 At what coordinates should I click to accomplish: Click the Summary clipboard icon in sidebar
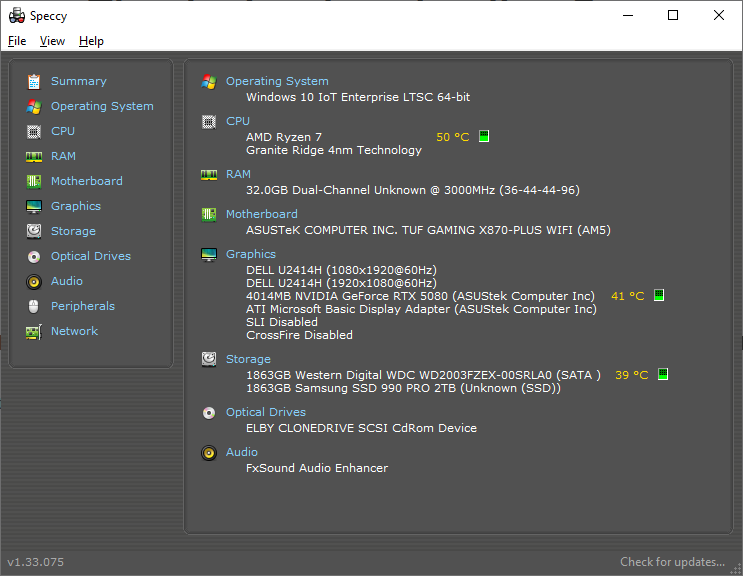(x=34, y=81)
